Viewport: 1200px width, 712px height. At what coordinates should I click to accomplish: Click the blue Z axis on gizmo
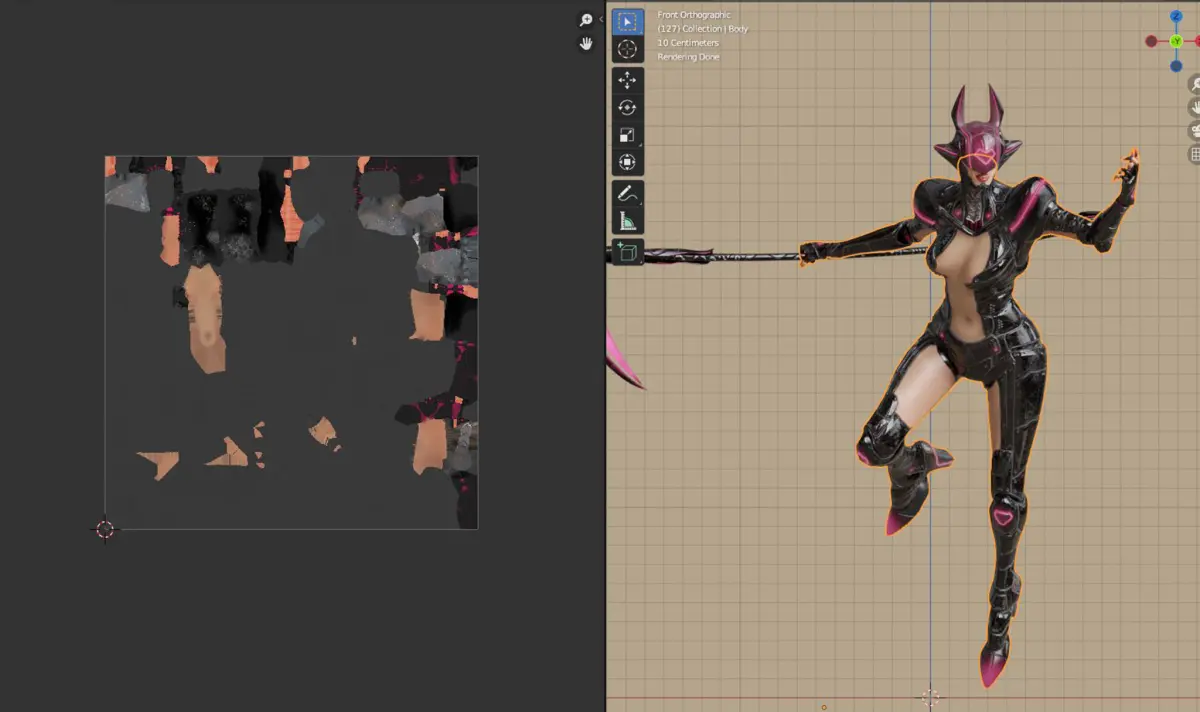1176,17
